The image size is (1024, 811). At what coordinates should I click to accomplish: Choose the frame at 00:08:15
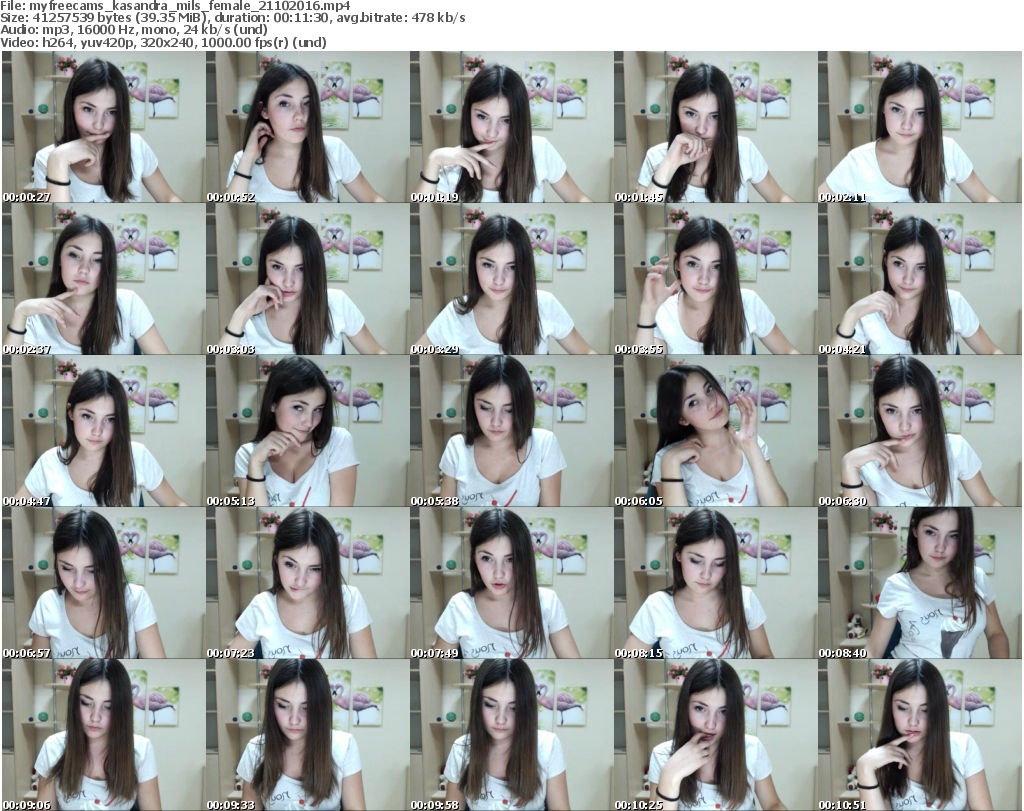pyautogui.click(x=715, y=583)
